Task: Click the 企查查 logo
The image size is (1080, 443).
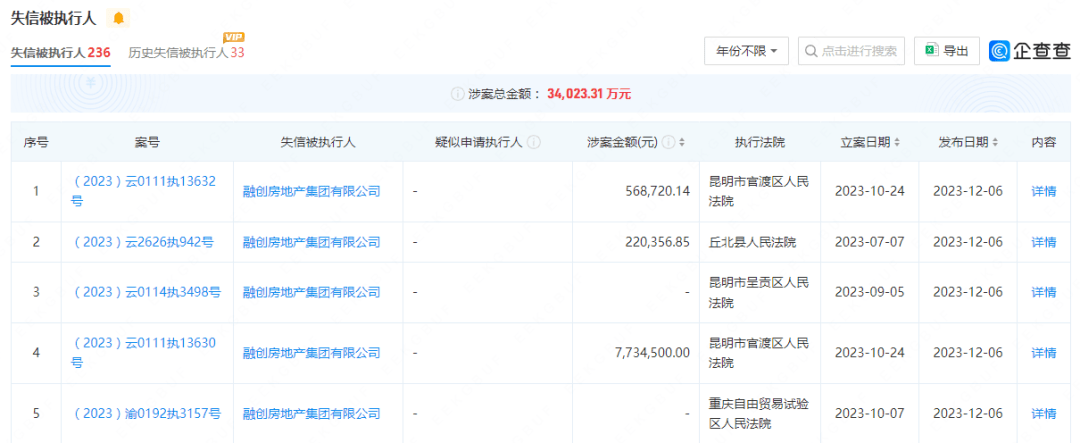Action: [x=1030, y=50]
